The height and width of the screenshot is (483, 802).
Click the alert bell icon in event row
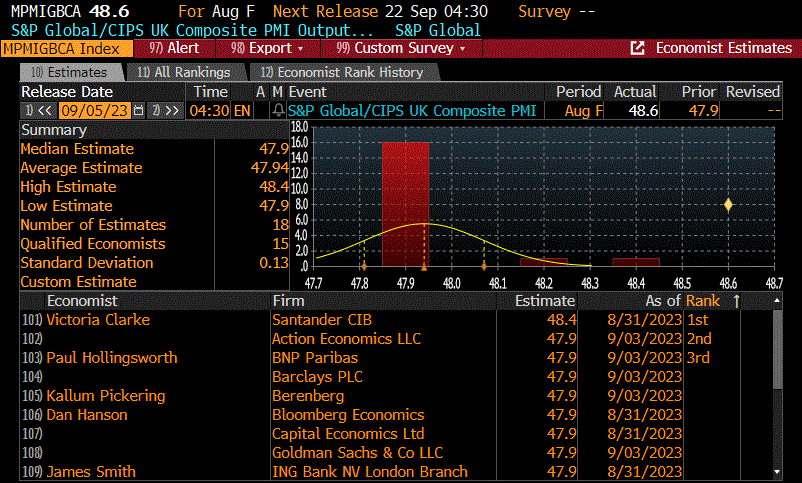click(x=278, y=111)
